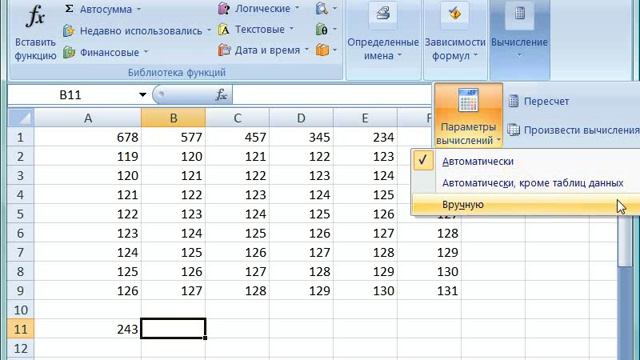
Task: Click cell F9 with value 131
Action: (x=429, y=291)
